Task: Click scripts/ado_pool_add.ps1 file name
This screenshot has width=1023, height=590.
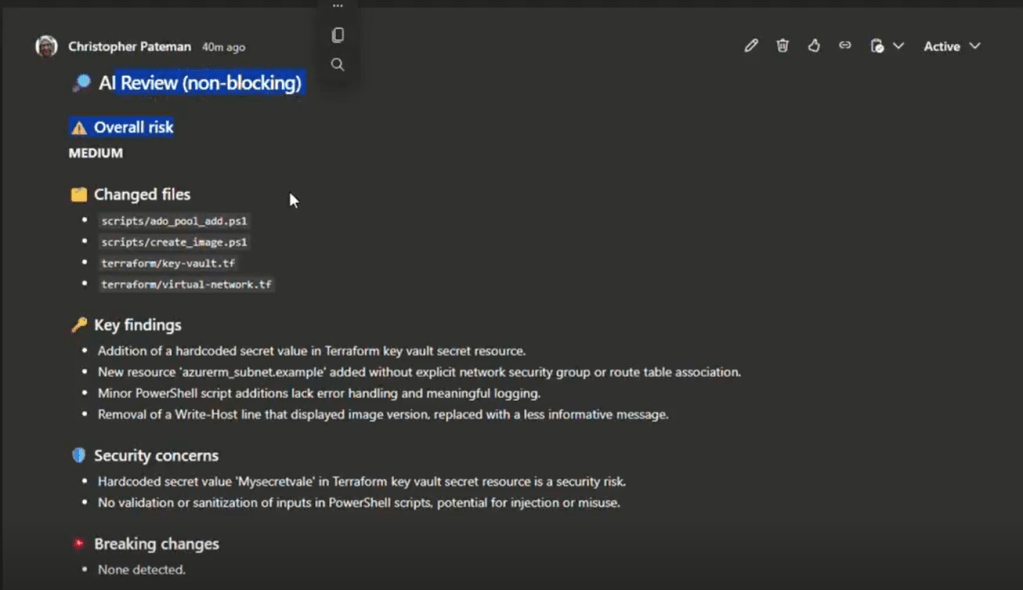Action: coord(174,221)
